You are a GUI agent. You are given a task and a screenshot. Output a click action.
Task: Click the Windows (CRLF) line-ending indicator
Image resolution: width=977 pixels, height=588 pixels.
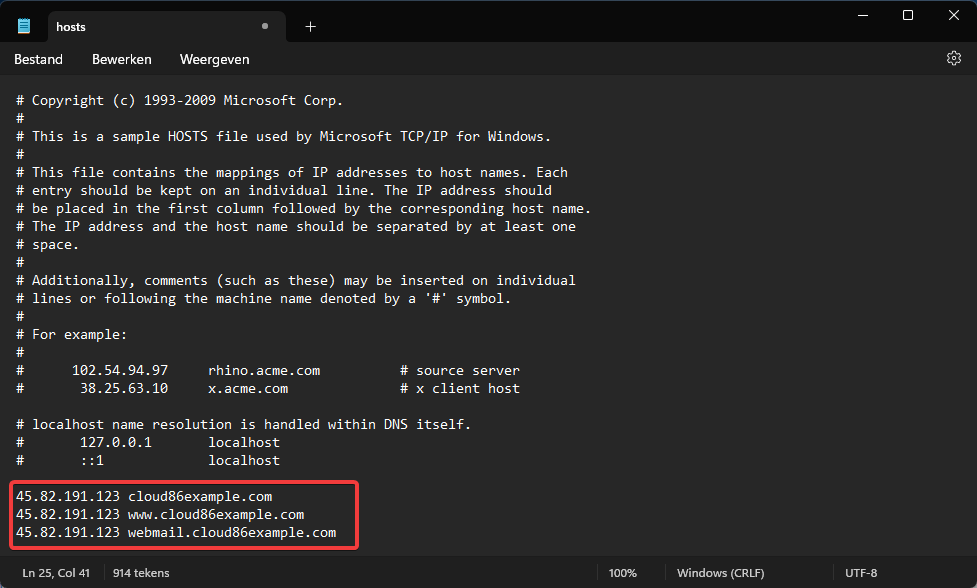720,572
